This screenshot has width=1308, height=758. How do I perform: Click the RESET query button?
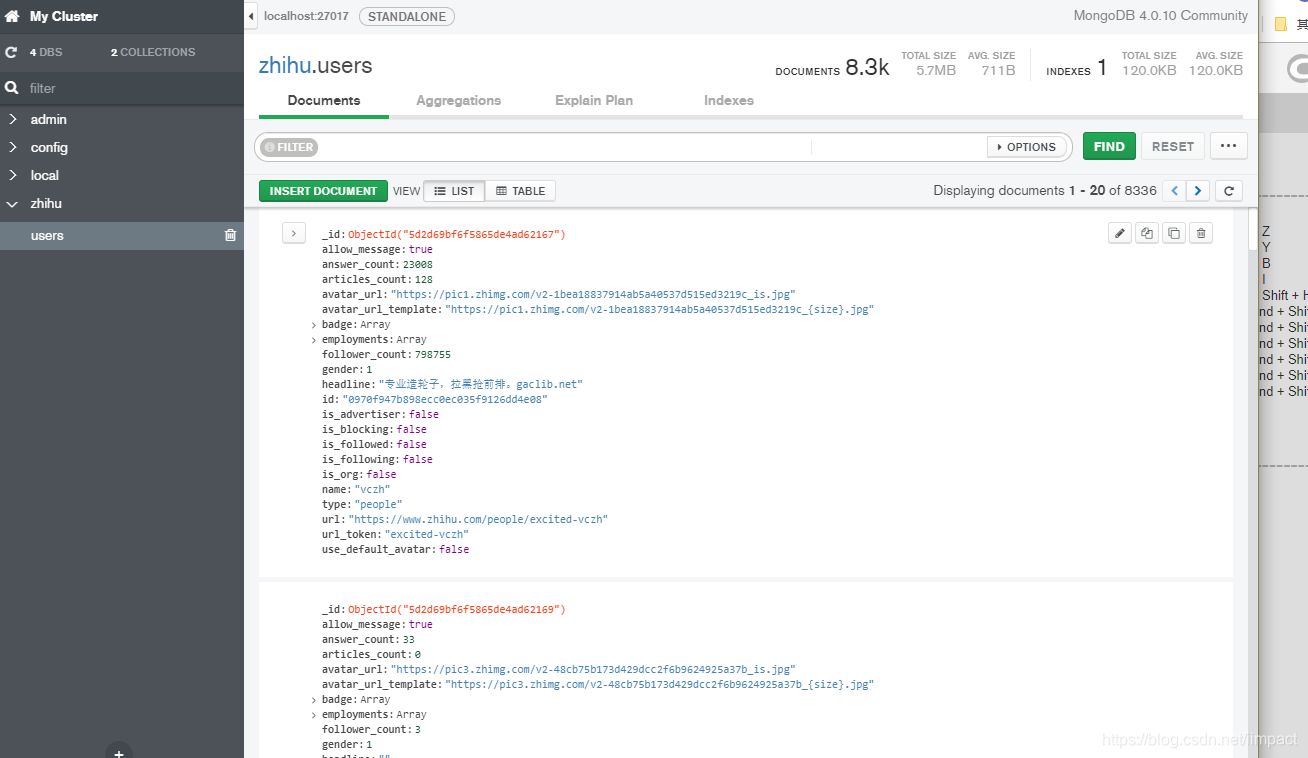tap(1173, 146)
